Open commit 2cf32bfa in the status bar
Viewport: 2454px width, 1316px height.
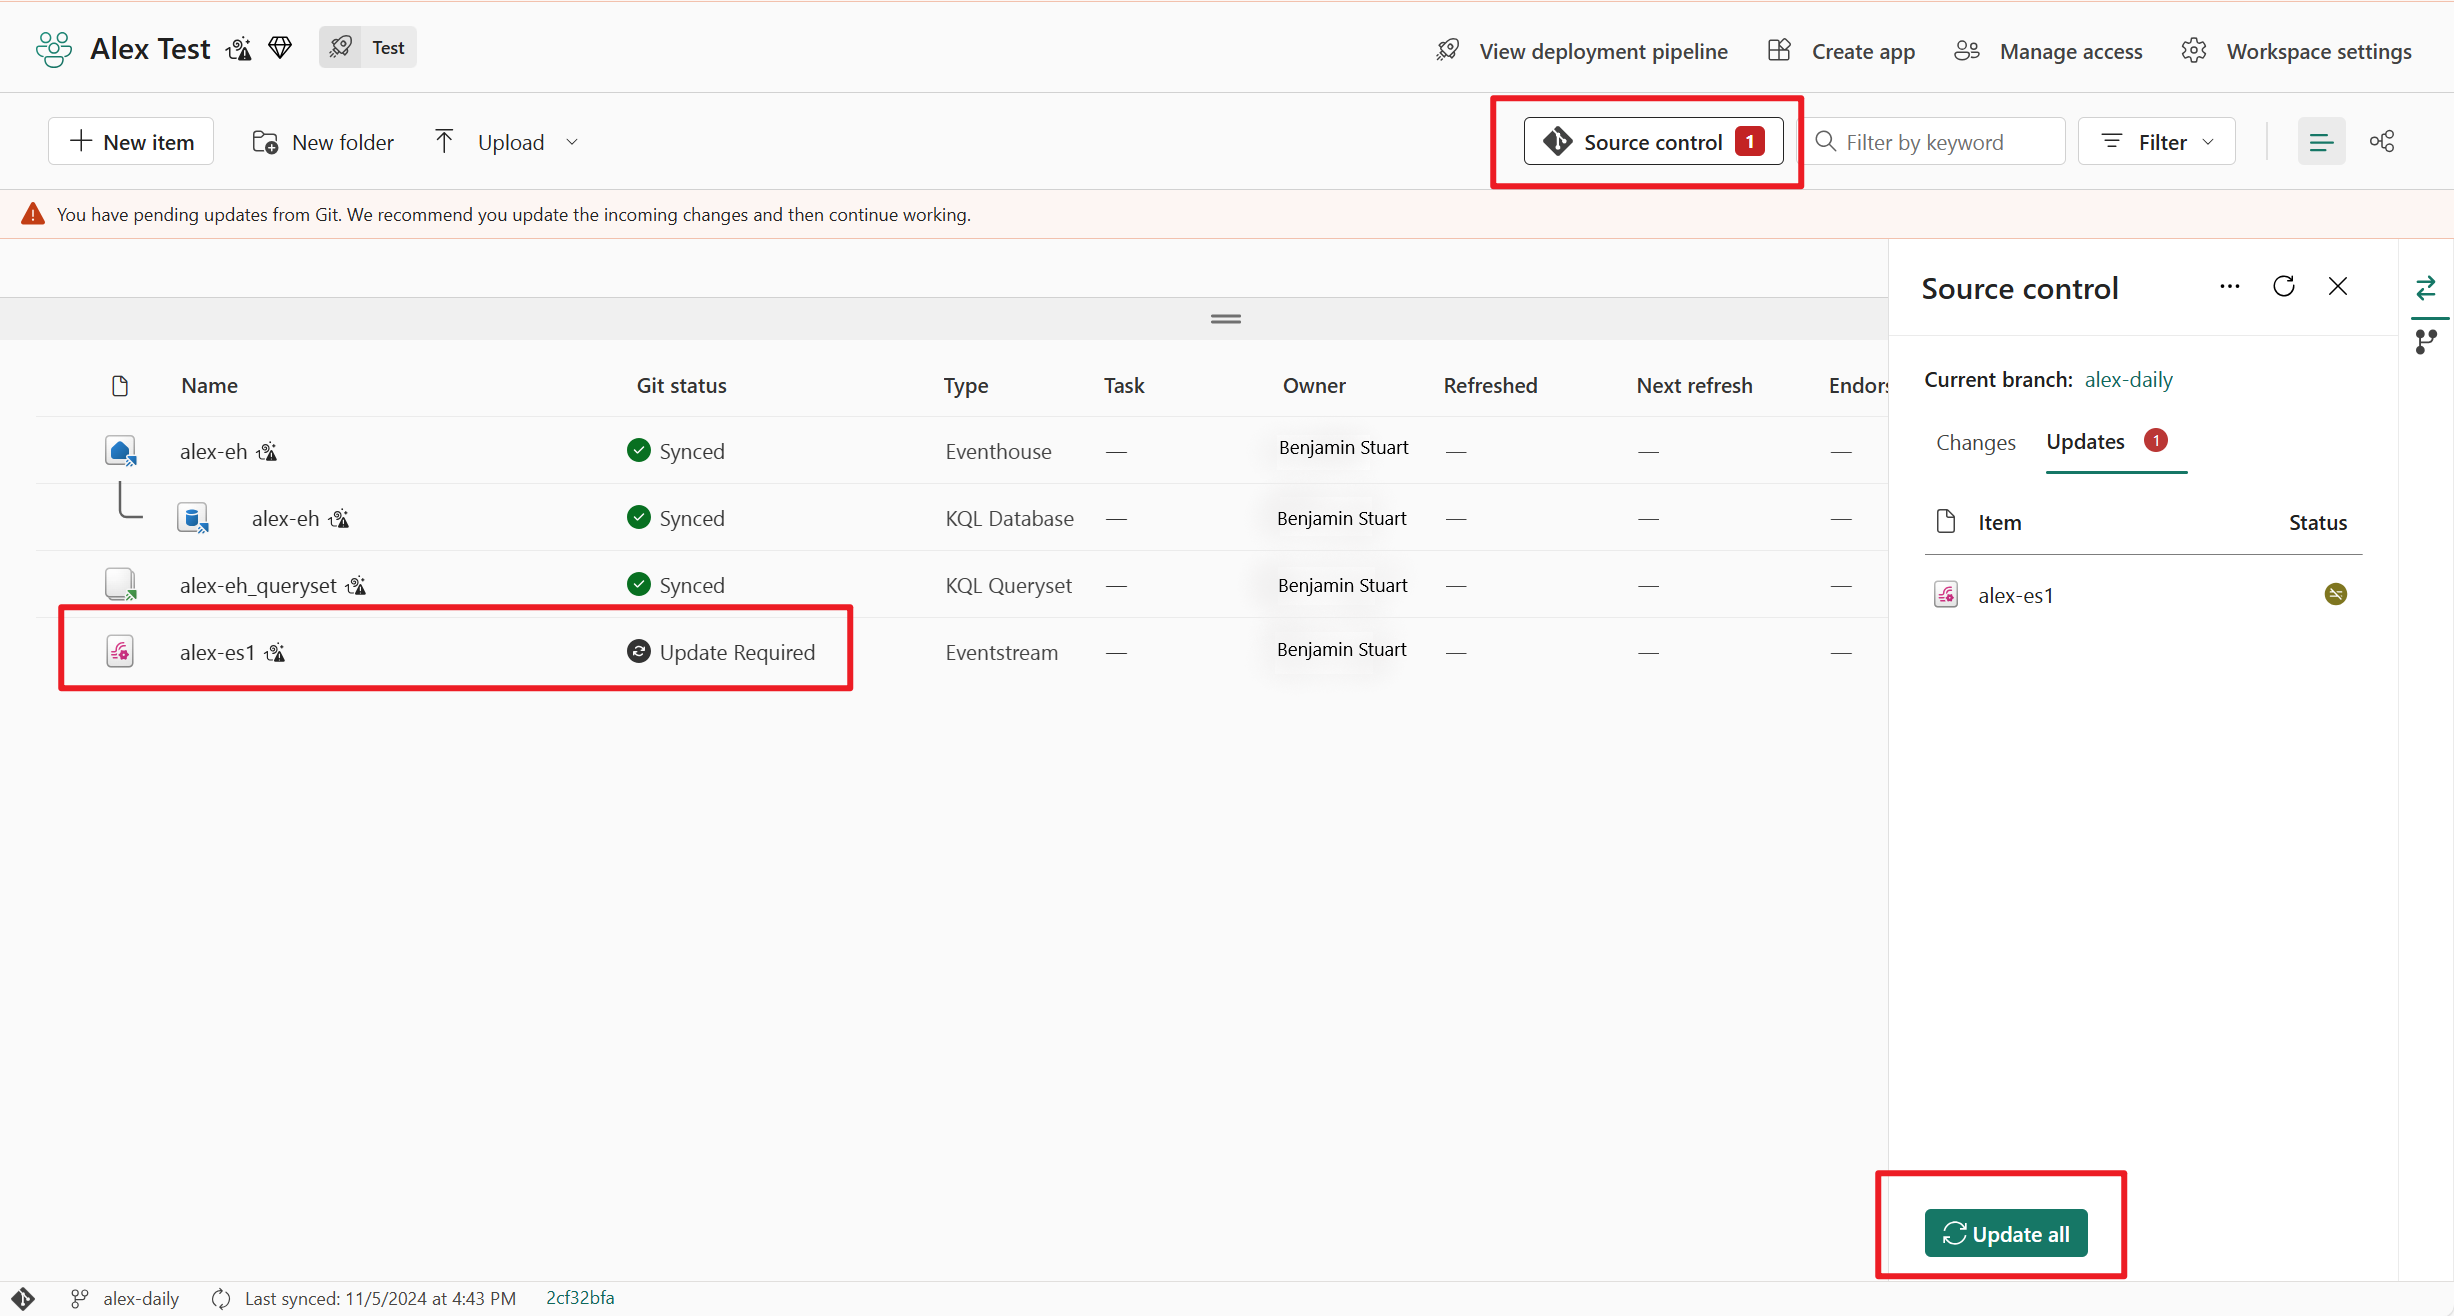(580, 1297)
